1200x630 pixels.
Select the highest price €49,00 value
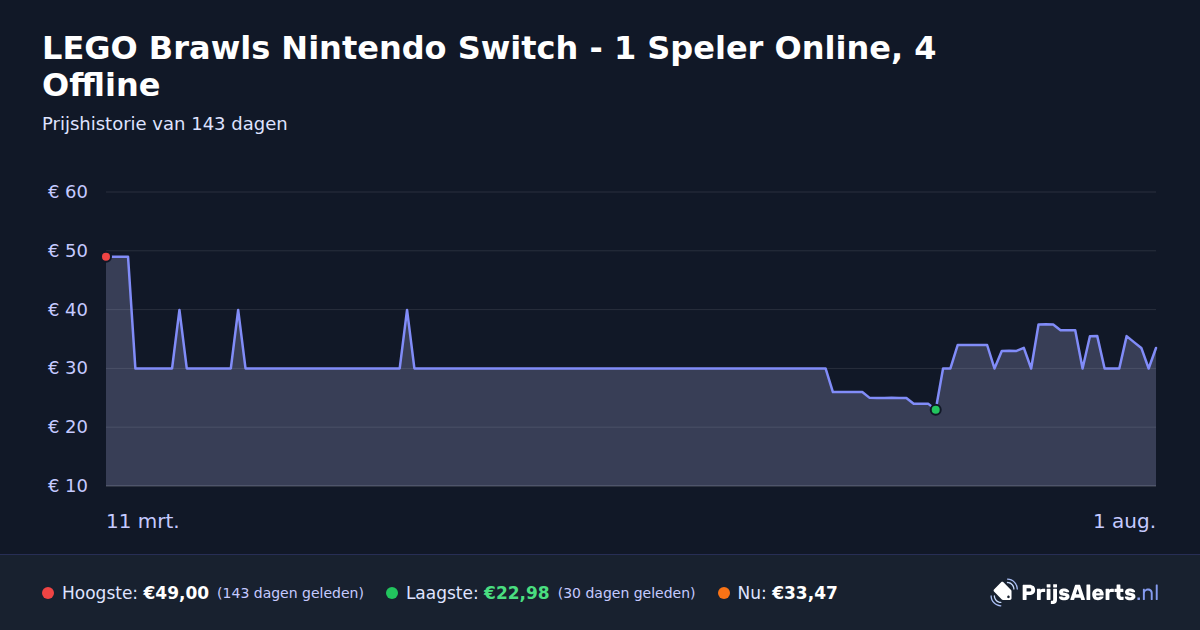176,593
